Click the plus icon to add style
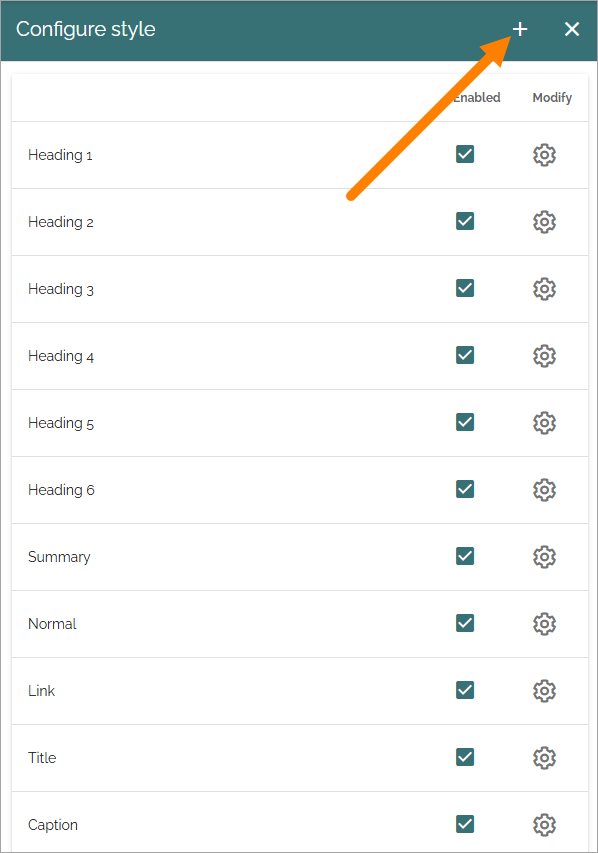Image resolution: width=598 pixels, height=853 pixels. (x=520, y=29)
